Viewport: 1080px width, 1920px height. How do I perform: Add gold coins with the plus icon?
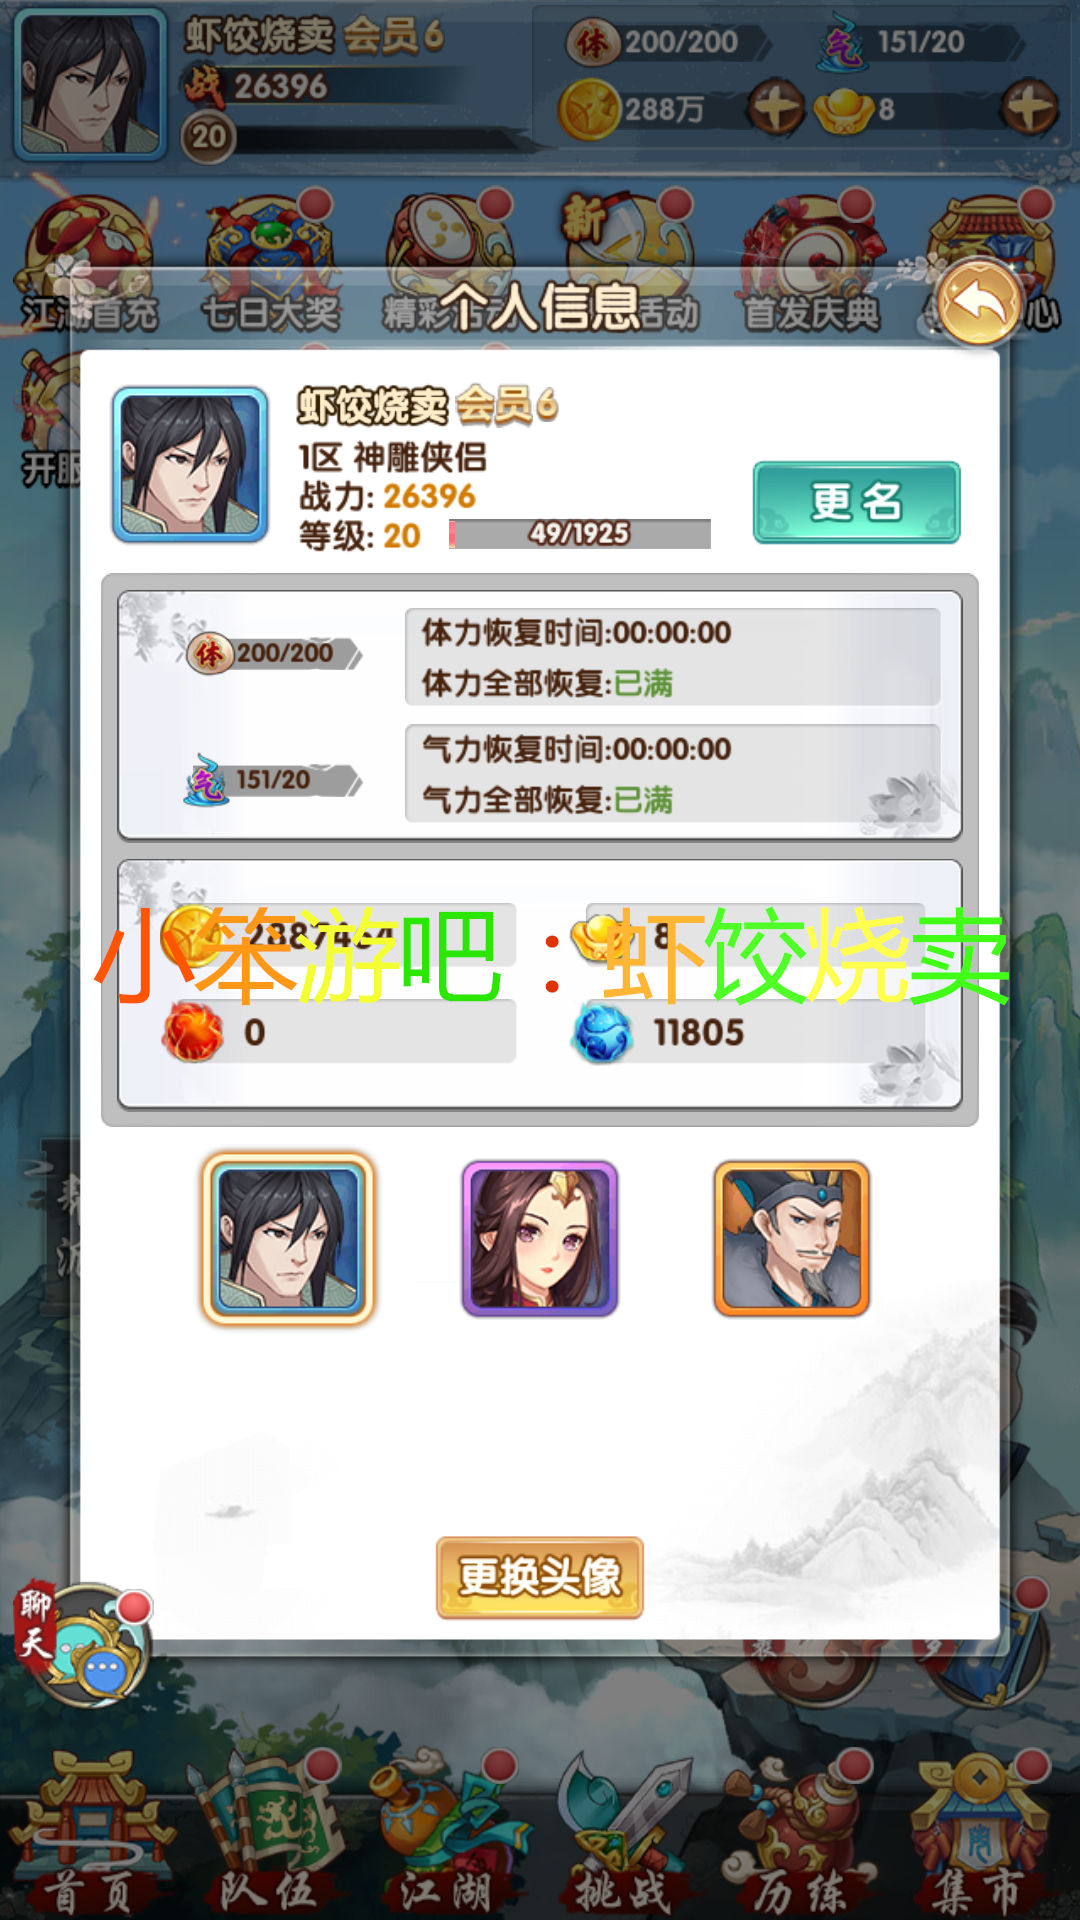776,107
